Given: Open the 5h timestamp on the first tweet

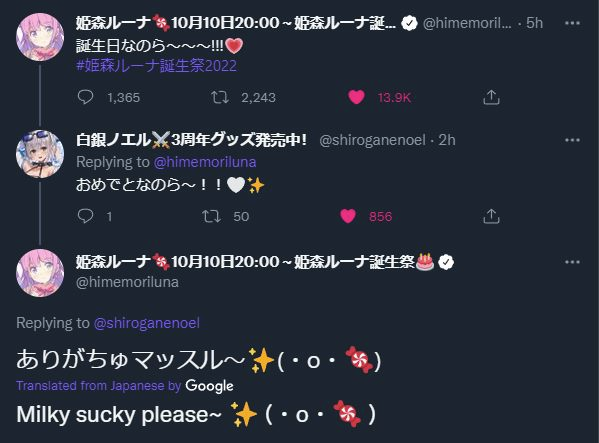Looking at the screenshot, I should pos(534,23).
